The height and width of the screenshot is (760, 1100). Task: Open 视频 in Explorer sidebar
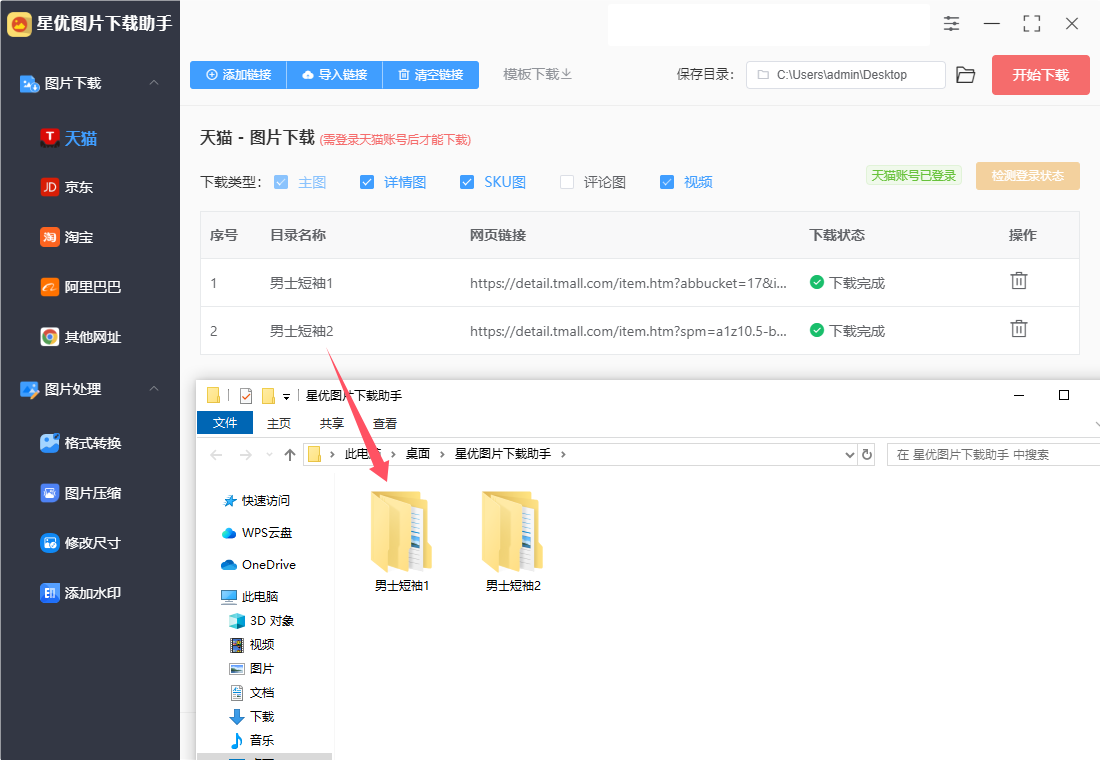[x=252, y=645]
